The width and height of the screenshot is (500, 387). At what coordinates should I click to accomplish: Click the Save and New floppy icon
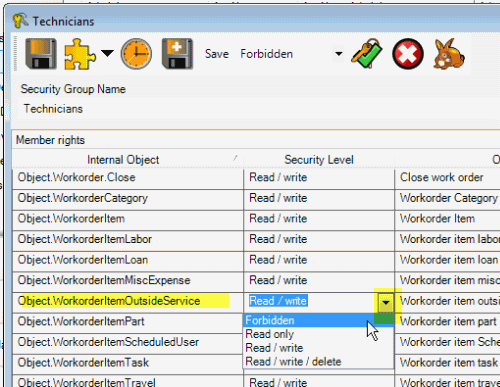click(x=177, y=54)
